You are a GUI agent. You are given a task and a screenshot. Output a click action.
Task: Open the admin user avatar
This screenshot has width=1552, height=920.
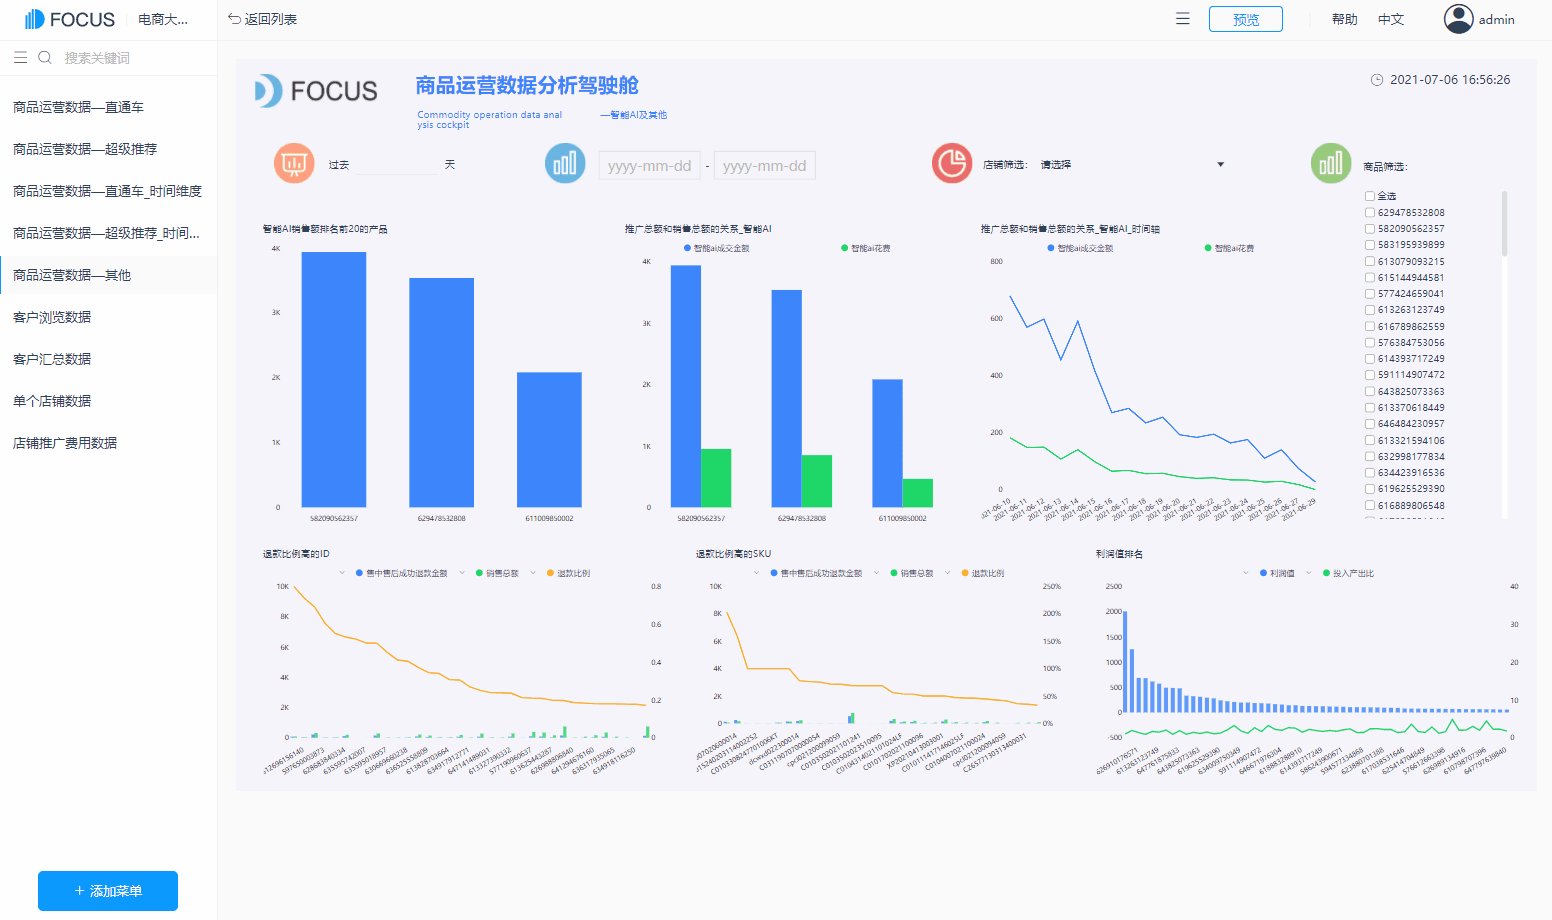[x=1458, y=19]
